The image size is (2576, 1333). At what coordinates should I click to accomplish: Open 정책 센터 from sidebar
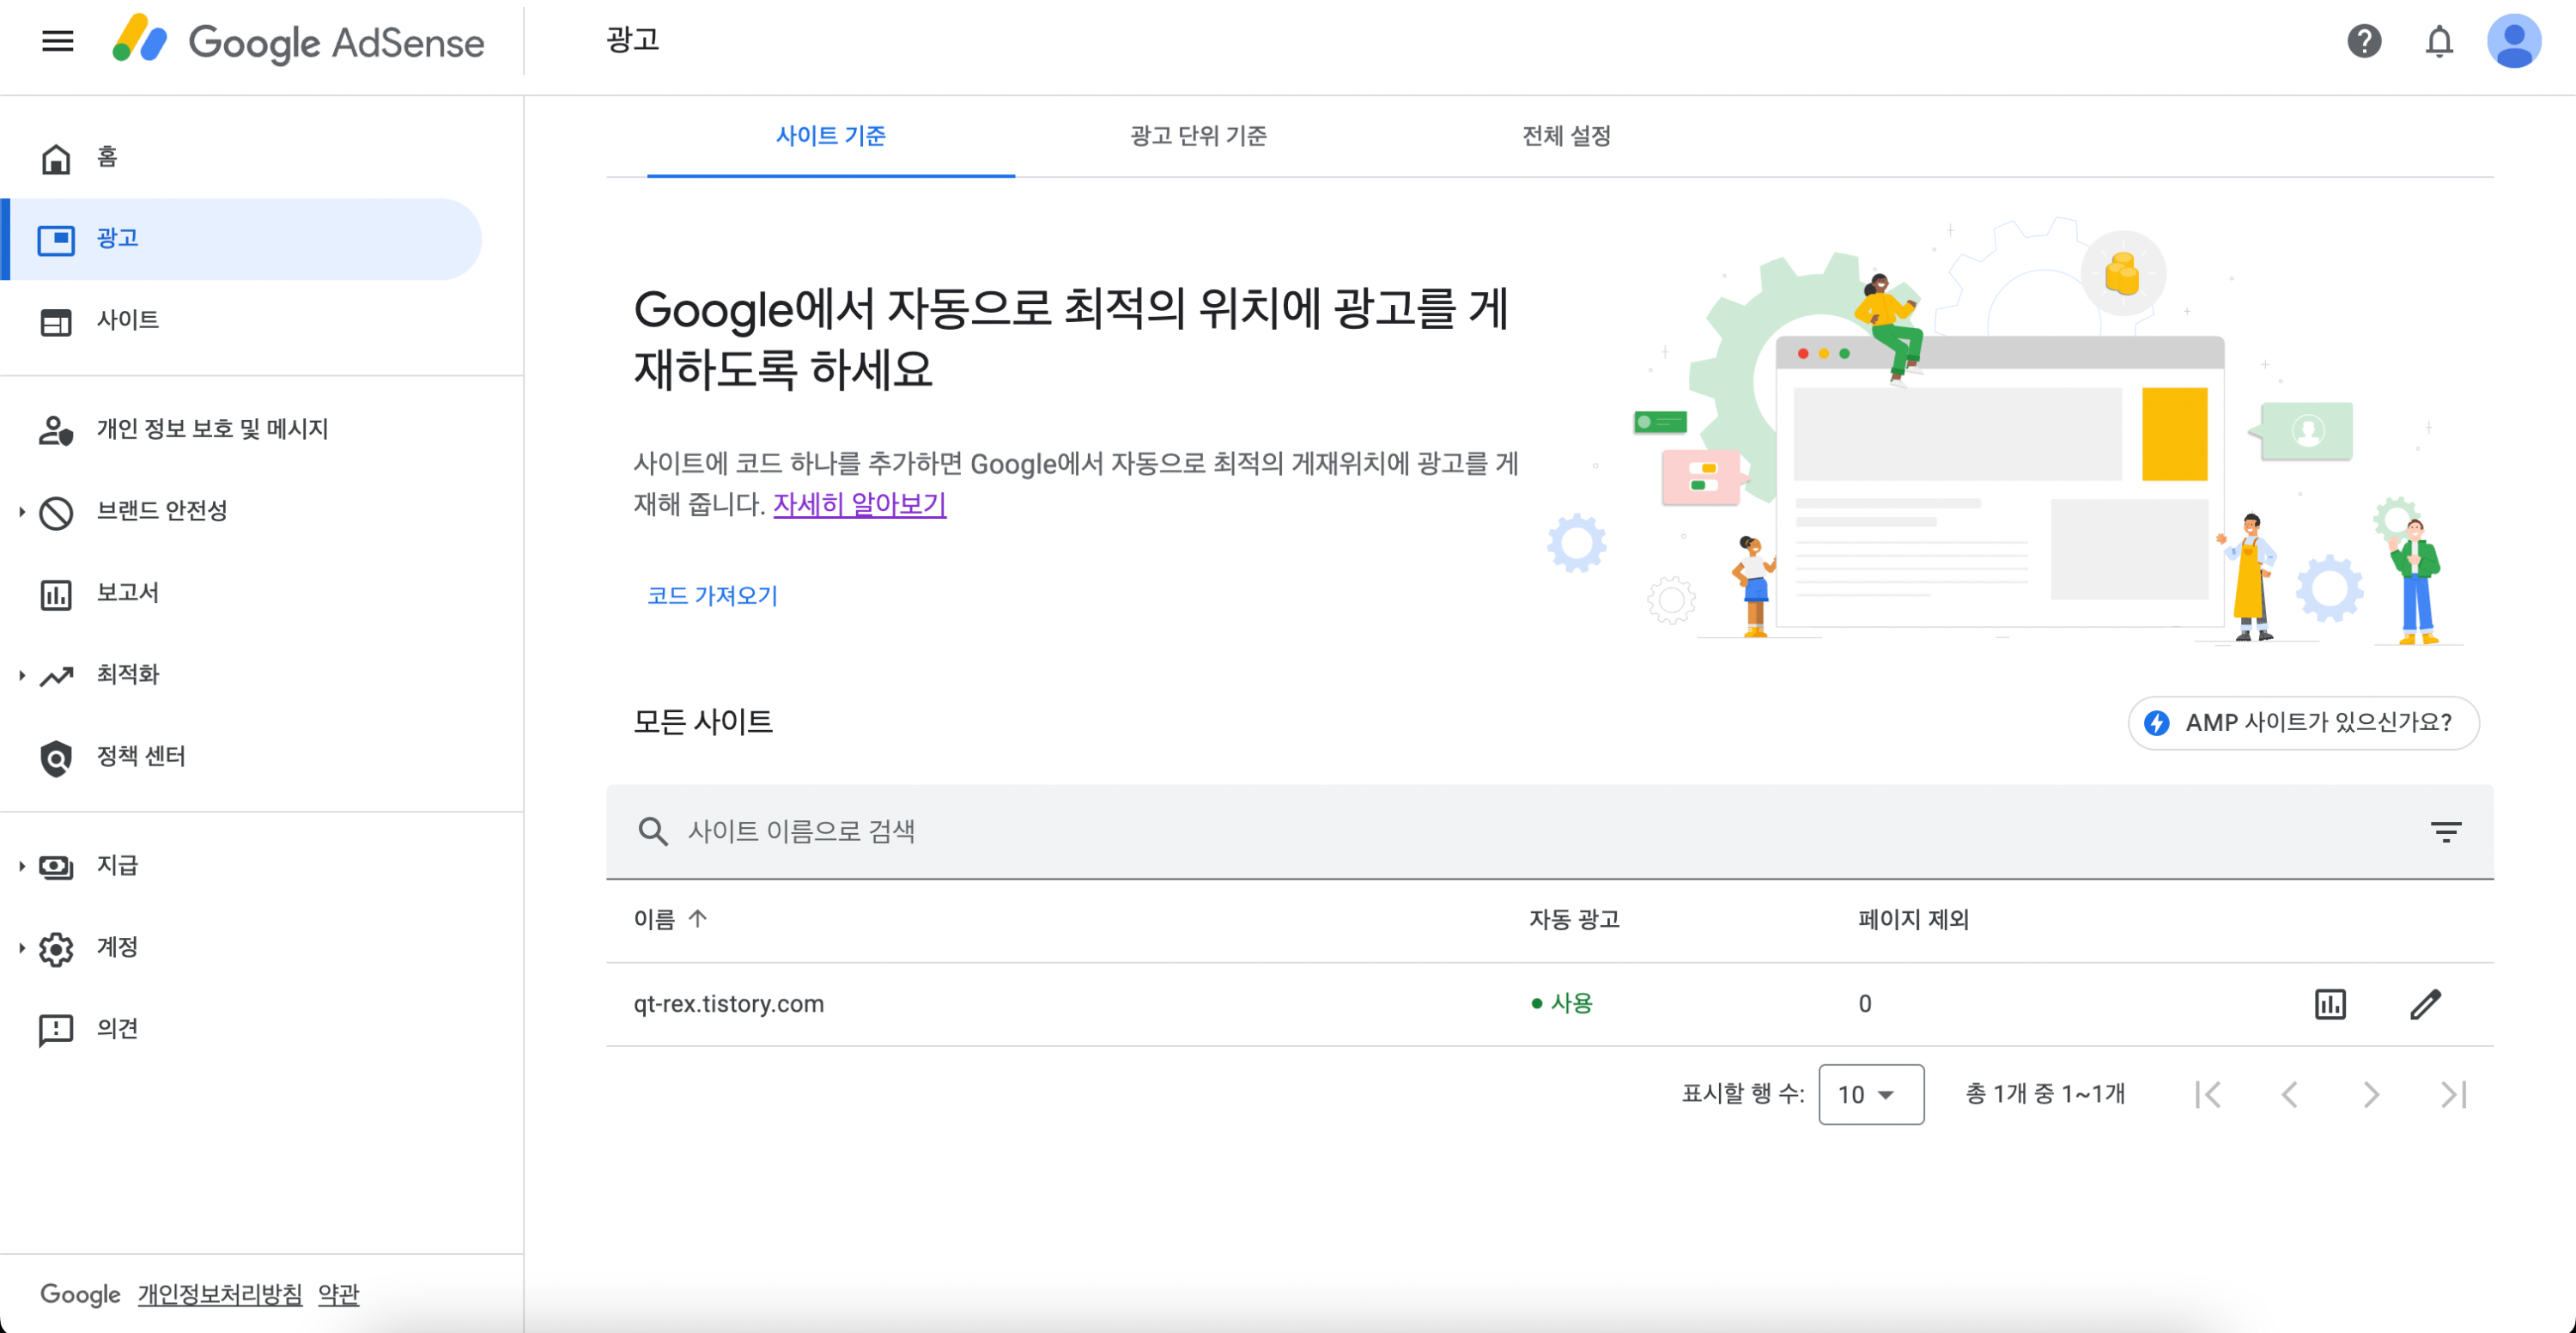[x=140, y=757]
